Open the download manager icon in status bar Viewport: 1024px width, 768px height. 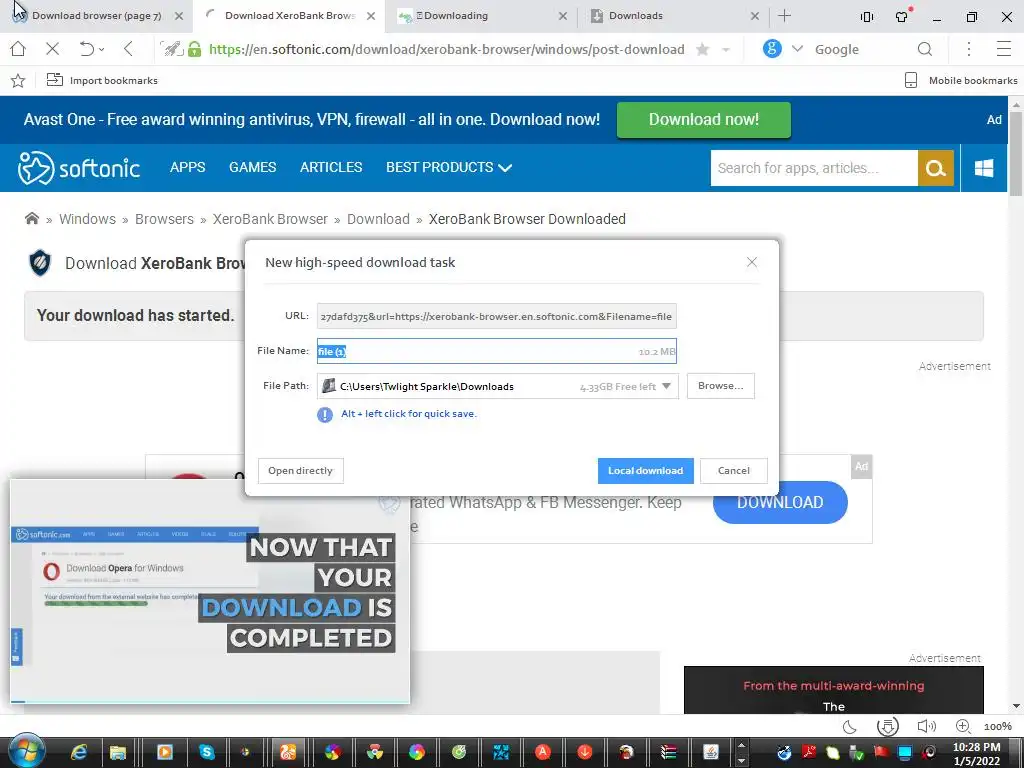(887, 726)
